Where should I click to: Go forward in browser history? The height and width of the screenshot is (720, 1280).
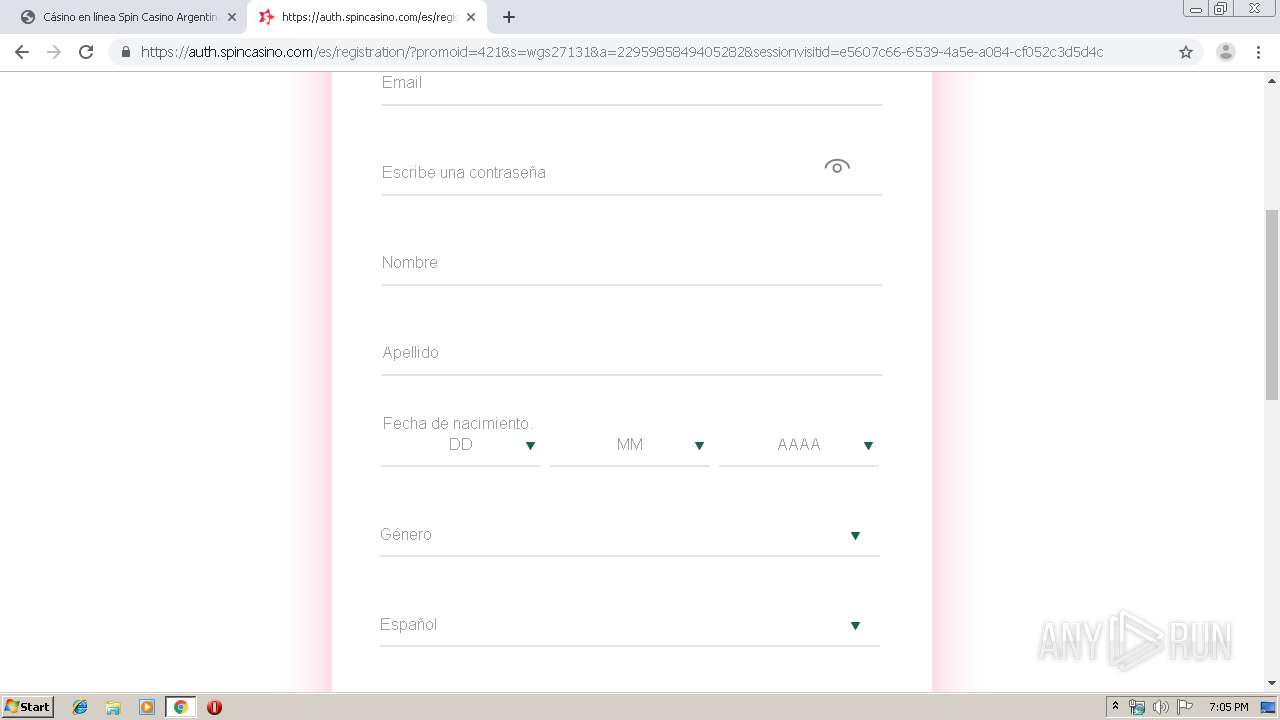coord(54,52)
